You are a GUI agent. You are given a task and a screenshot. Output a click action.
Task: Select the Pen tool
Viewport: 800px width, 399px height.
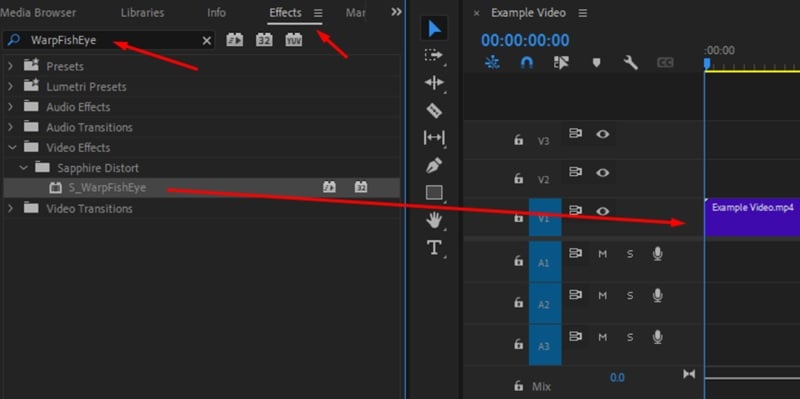point(434,165)
